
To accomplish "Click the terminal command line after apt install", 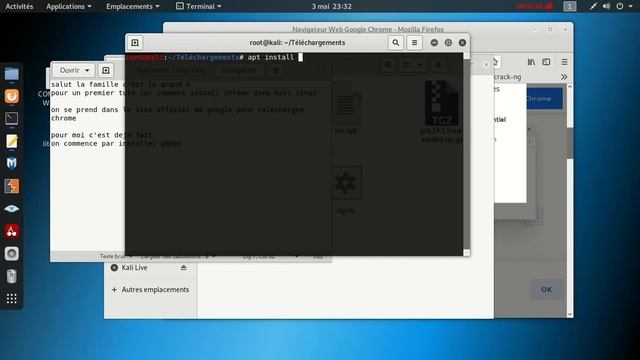I will 300,57.
